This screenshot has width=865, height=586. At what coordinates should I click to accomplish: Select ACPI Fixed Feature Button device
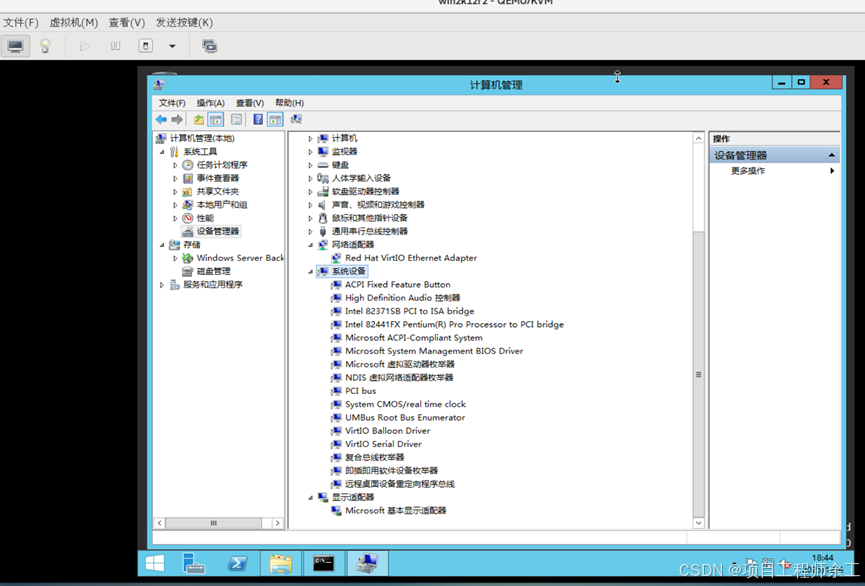[x=398, y=284]
